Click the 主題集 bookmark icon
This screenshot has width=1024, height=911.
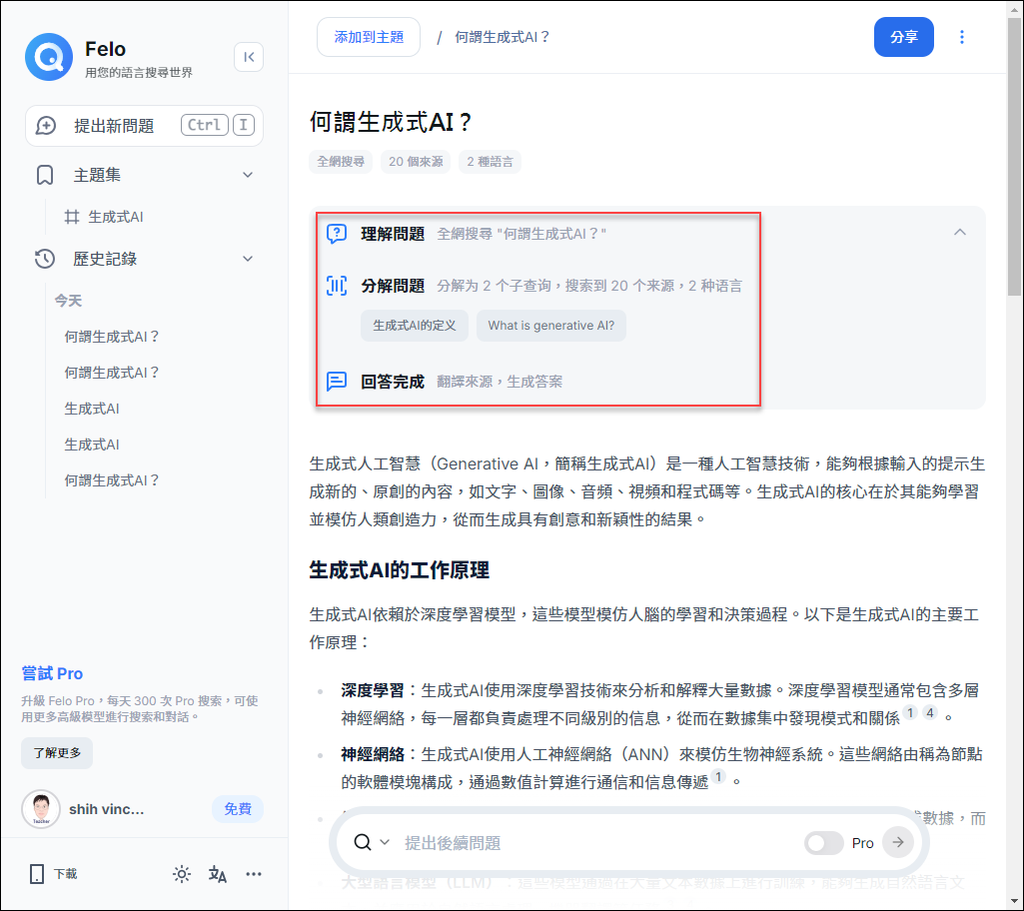[44, 175]
